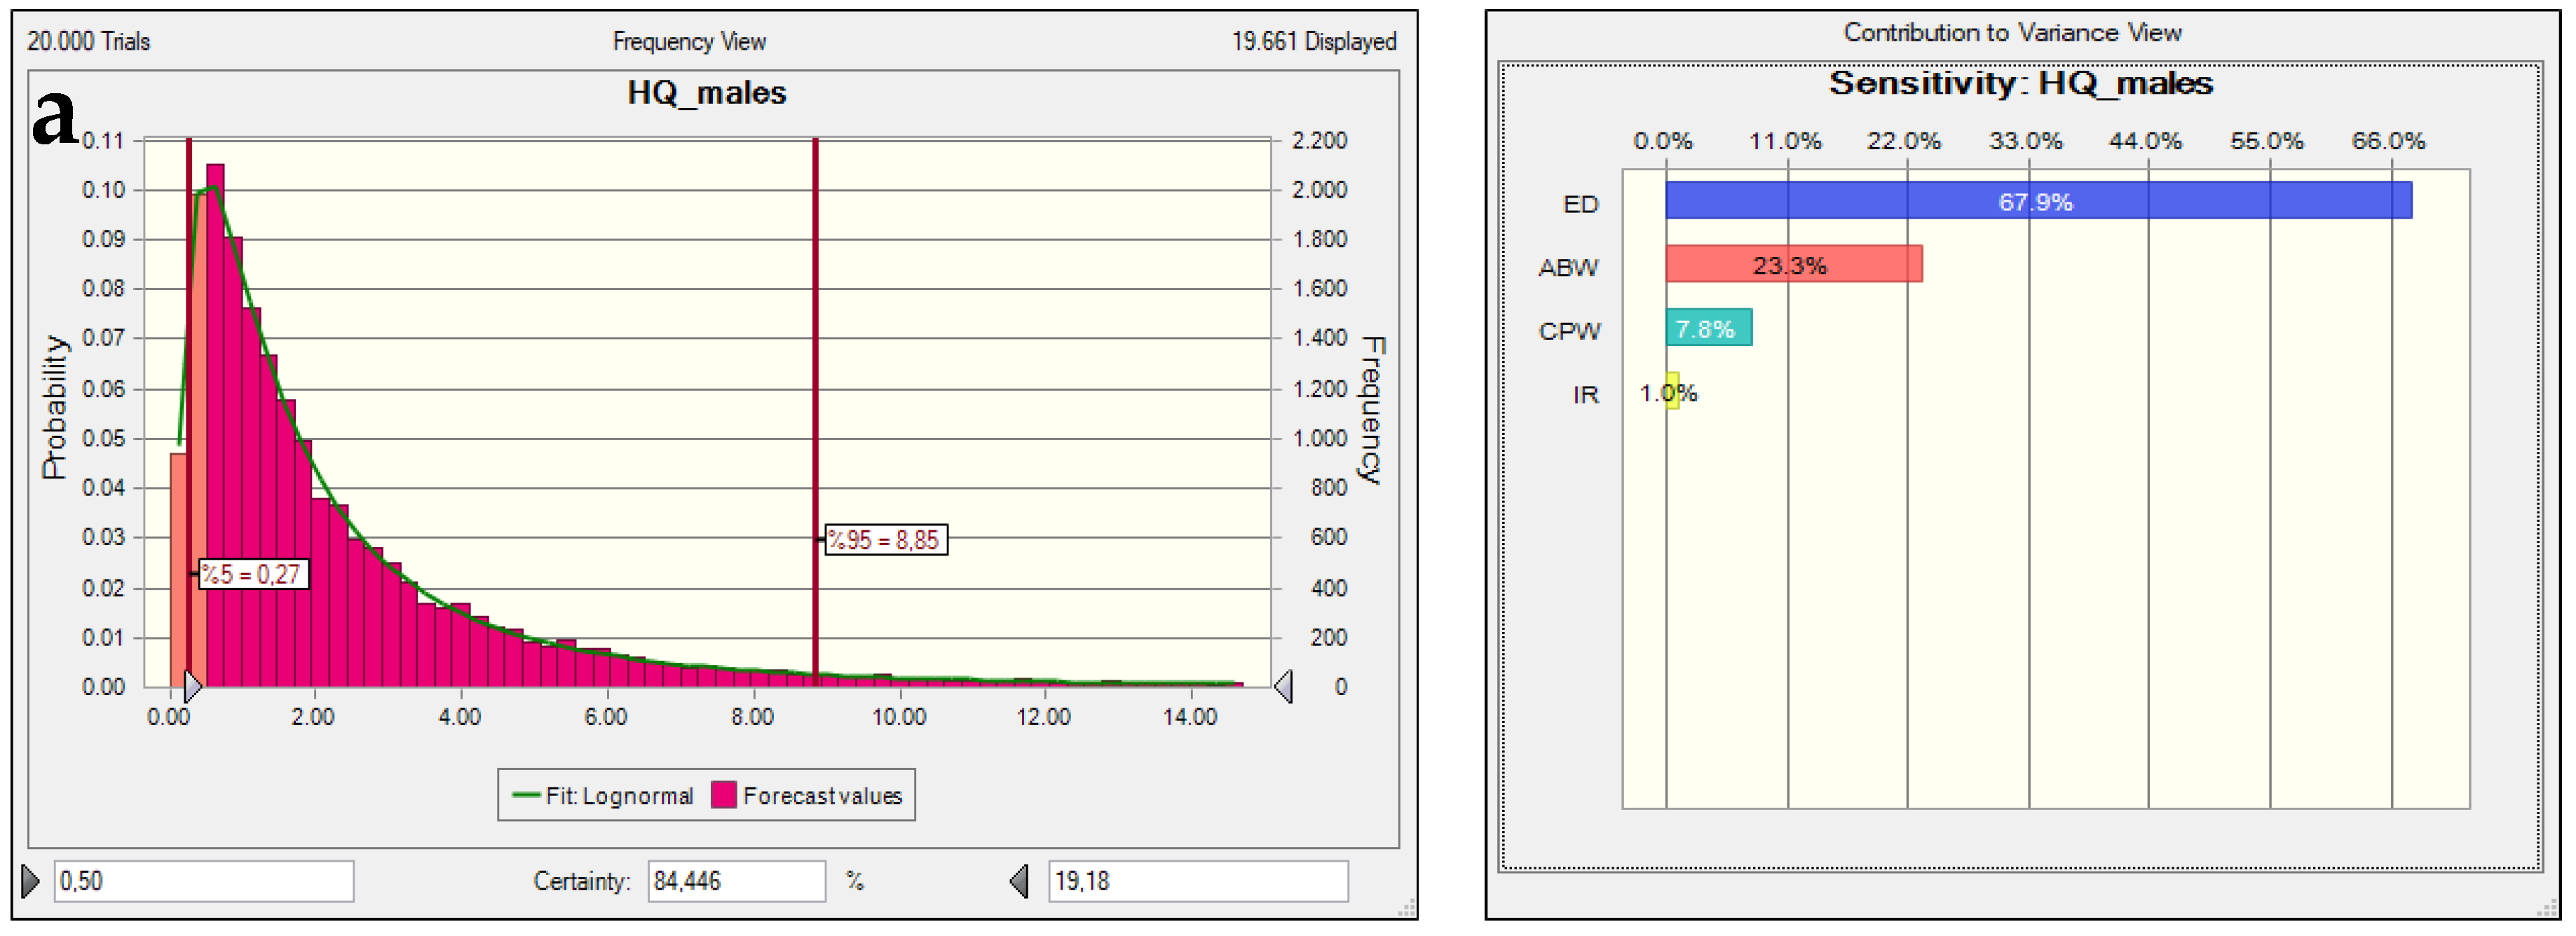
Task: Click the red ABW sensitivity bar at 23.3%
Action: coord(1793,264)
